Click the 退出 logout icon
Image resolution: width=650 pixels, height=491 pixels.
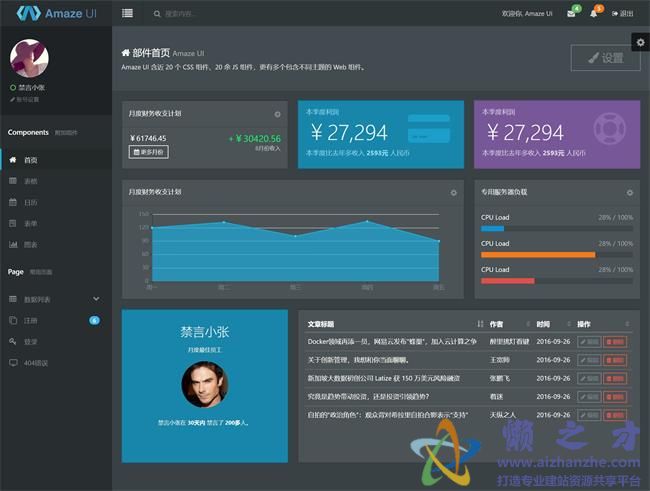pyautogui.click(x=622, y=14)
